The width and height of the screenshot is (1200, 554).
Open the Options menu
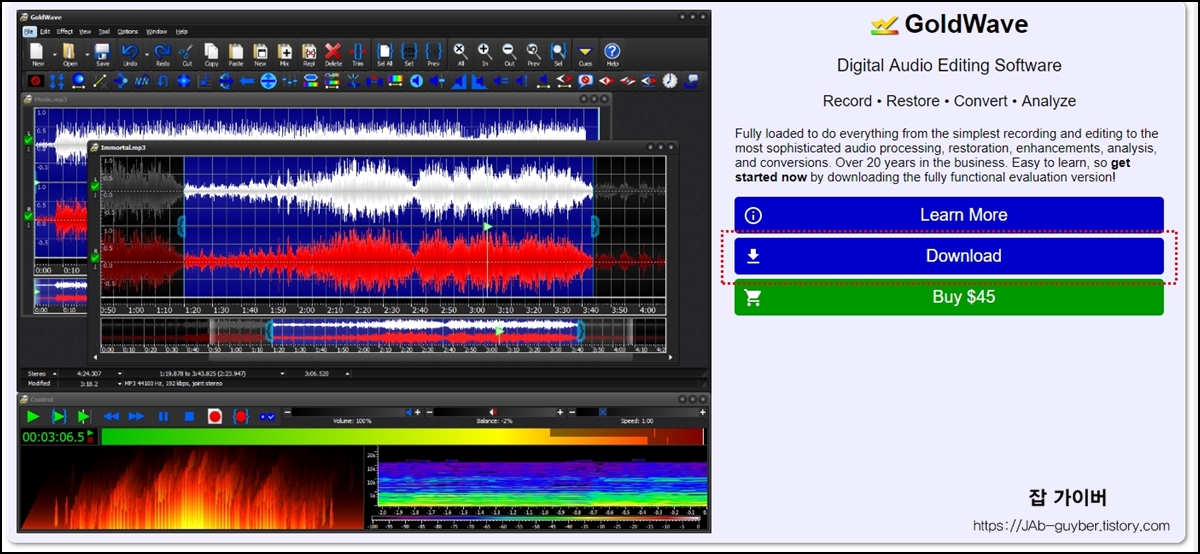[x=128, y=31]
